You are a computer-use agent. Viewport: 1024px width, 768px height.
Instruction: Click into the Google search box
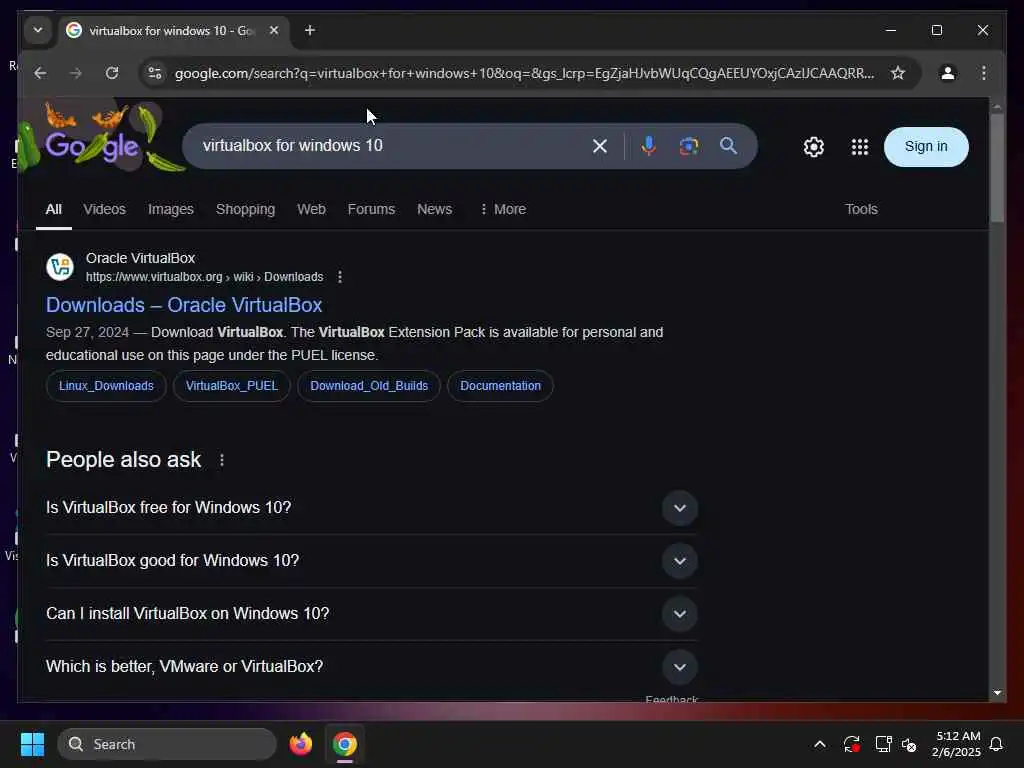pos(392,146)
